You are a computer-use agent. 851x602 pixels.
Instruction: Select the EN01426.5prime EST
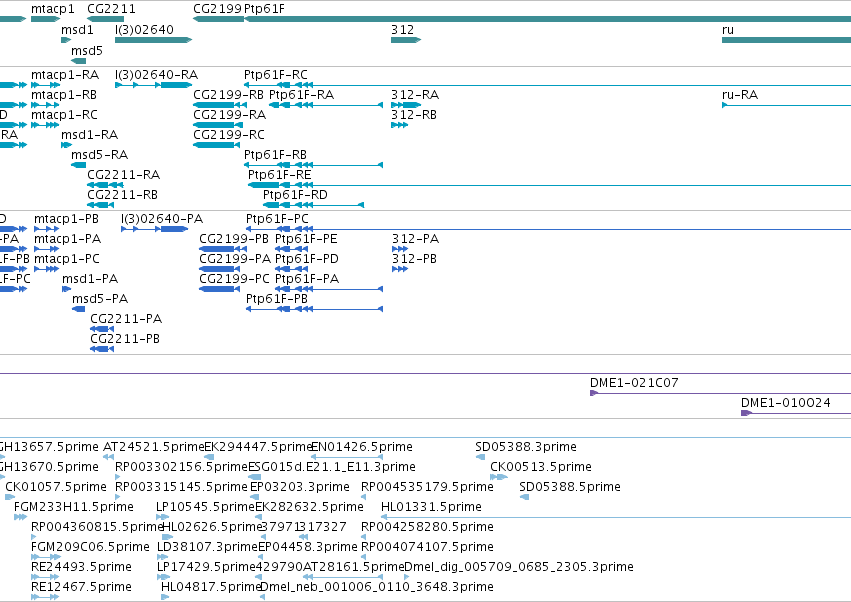pyautogui.click(x=347, y=457)
